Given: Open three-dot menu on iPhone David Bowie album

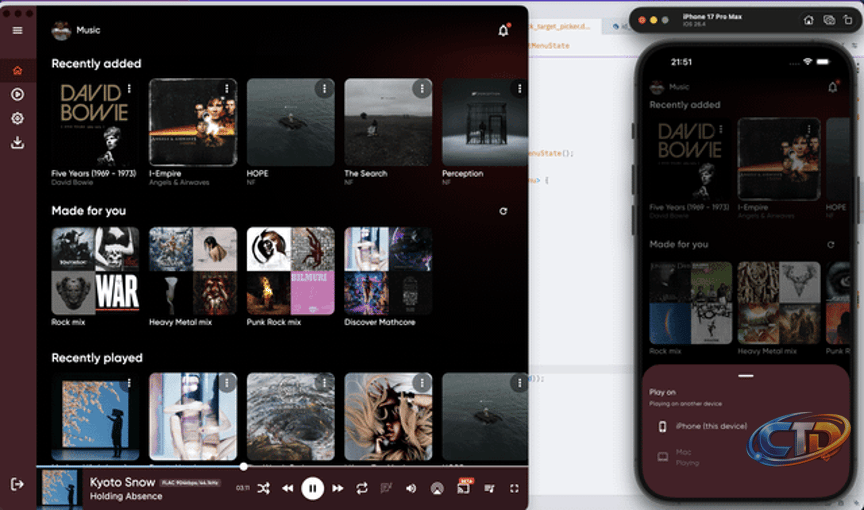Looking at the screenshot, I should (720, 129).
